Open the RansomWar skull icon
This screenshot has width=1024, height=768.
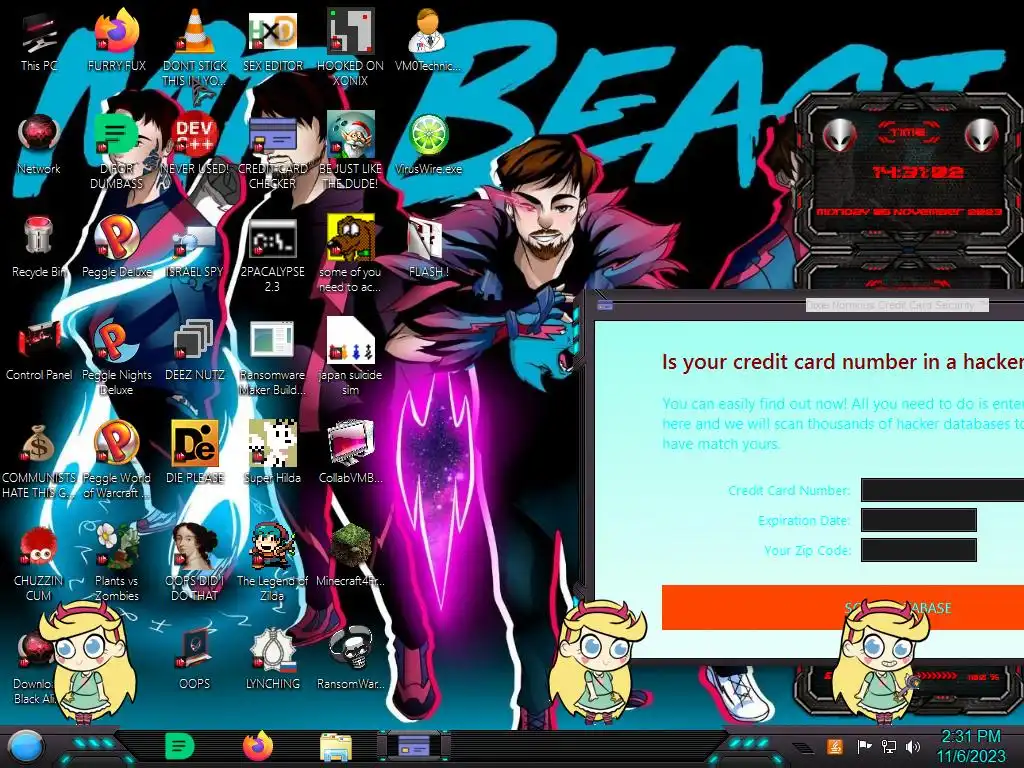[350, 660]
